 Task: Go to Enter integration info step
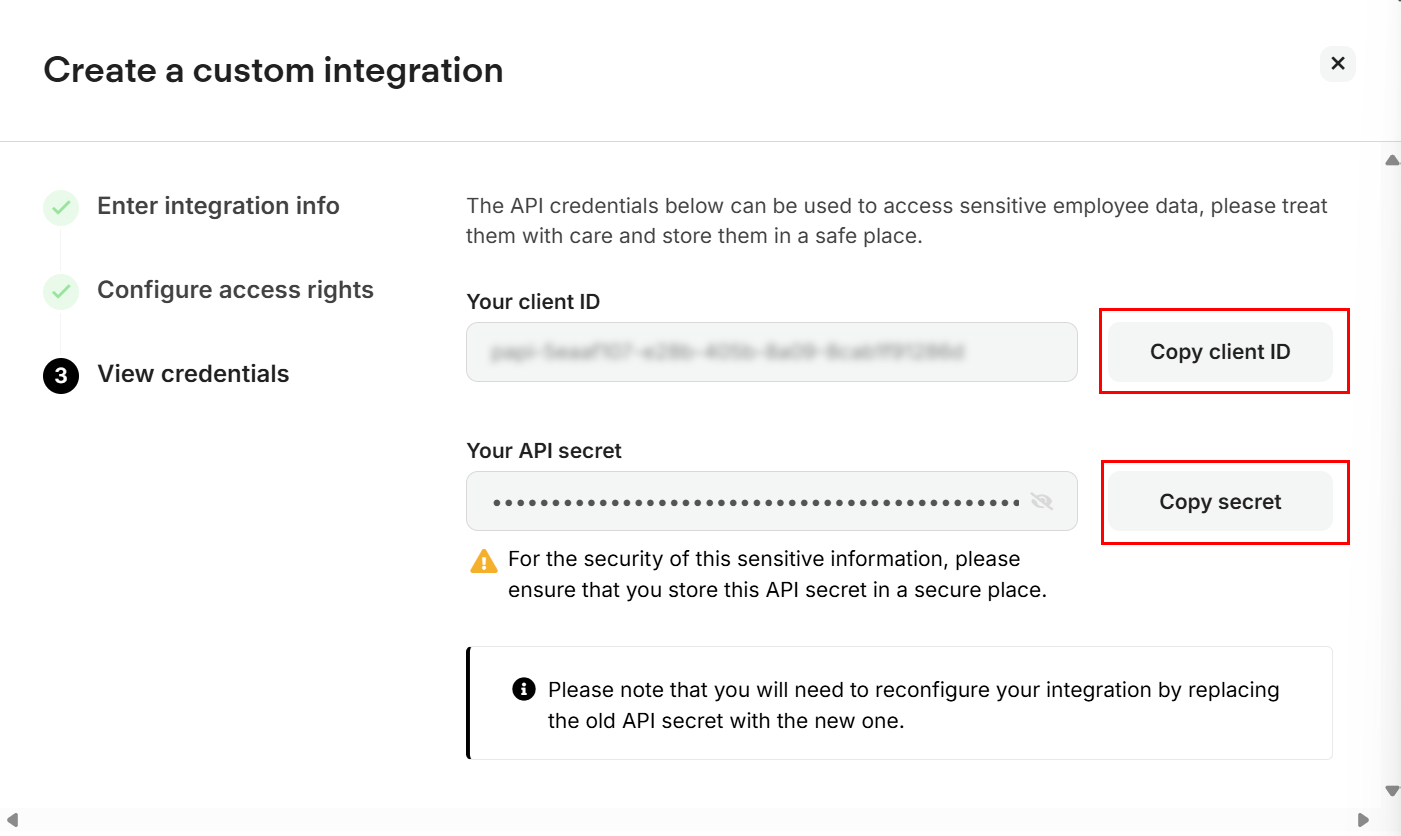point(218,206)
